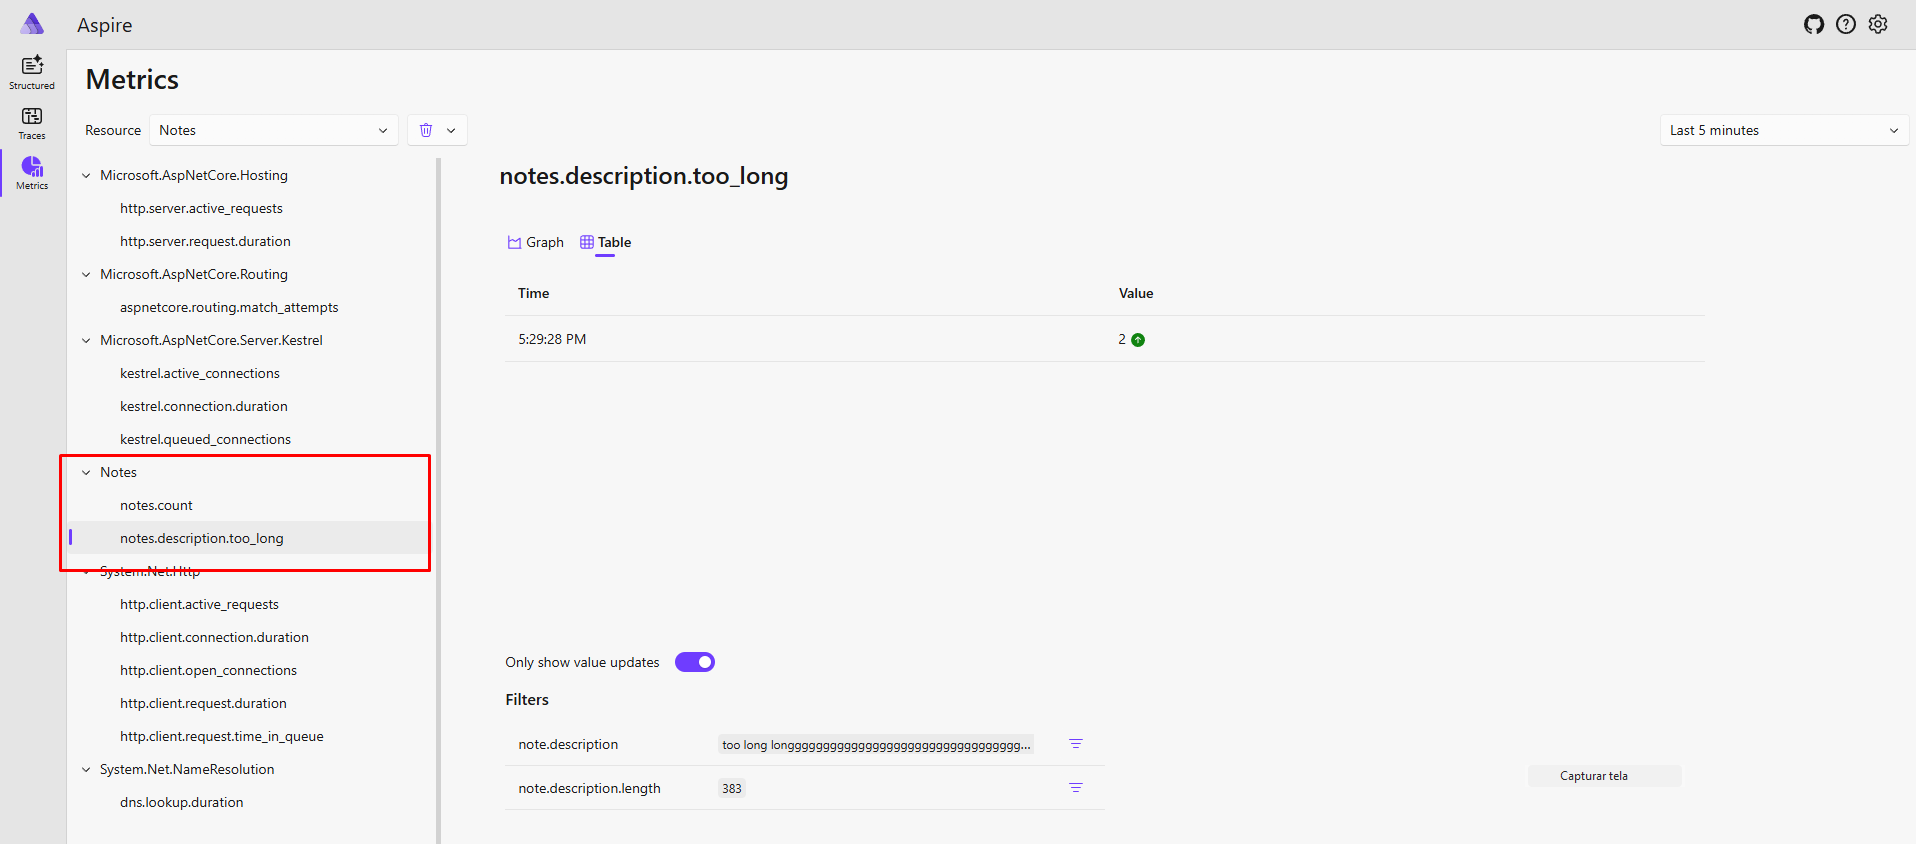Select the Table tab
1916x844 pixels.
point(605,242)
